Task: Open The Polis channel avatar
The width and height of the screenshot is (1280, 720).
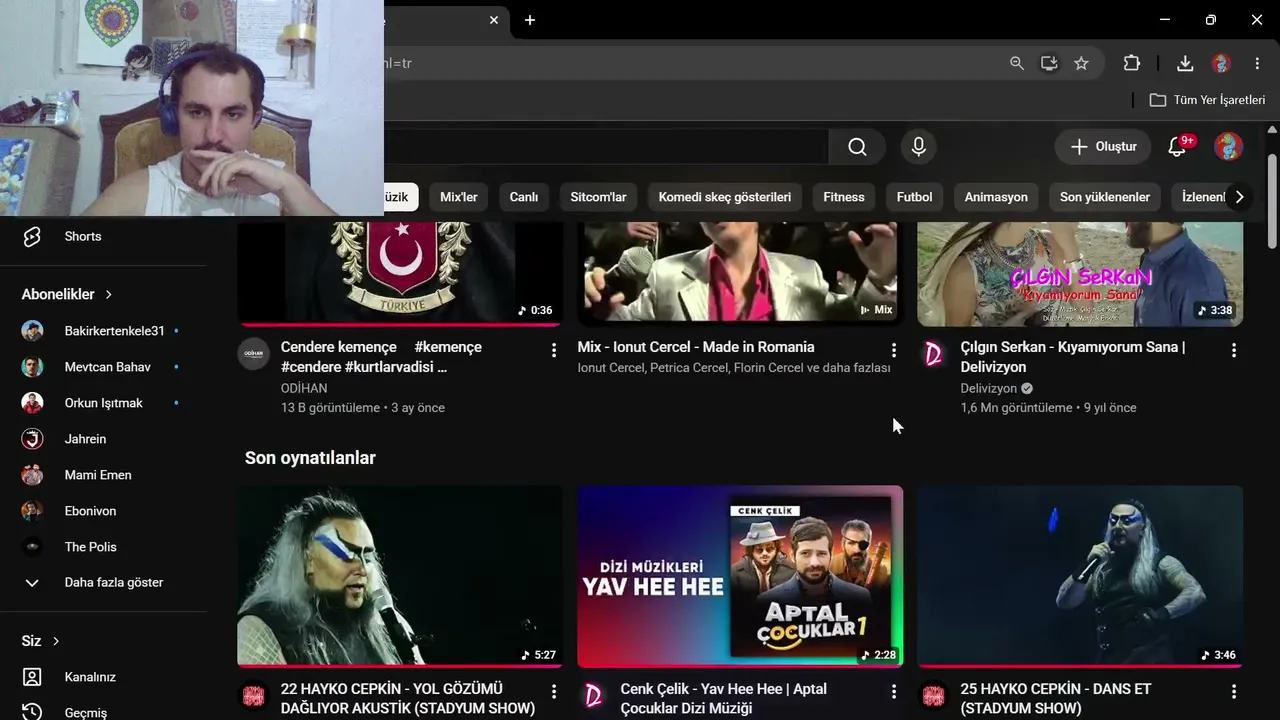Action: pos(33,547)
